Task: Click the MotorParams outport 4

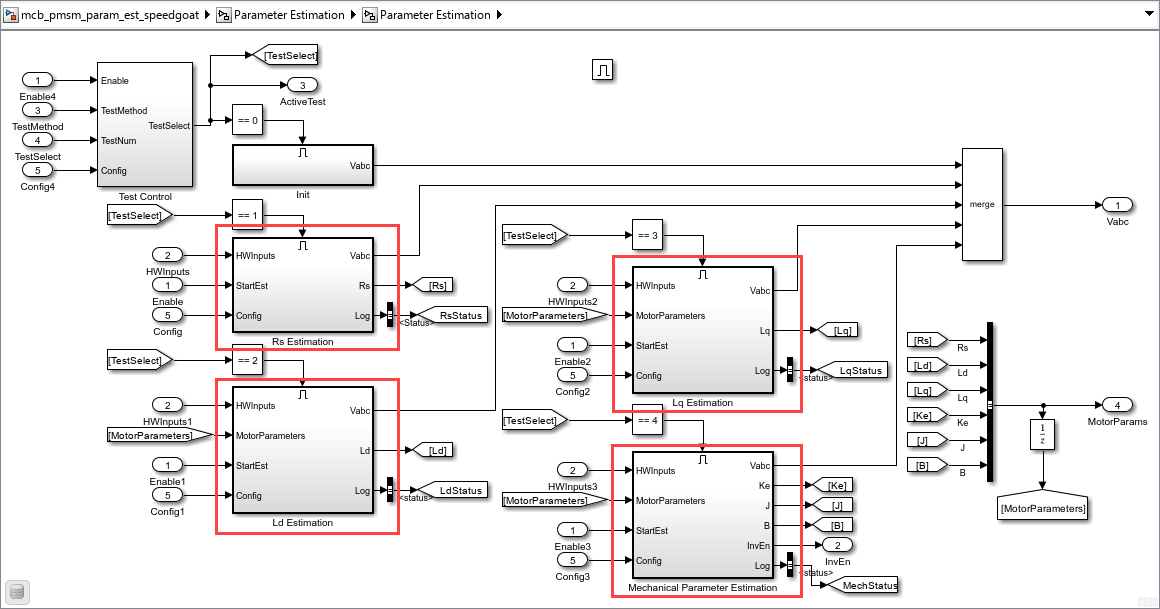Action: coord(1117,405)
